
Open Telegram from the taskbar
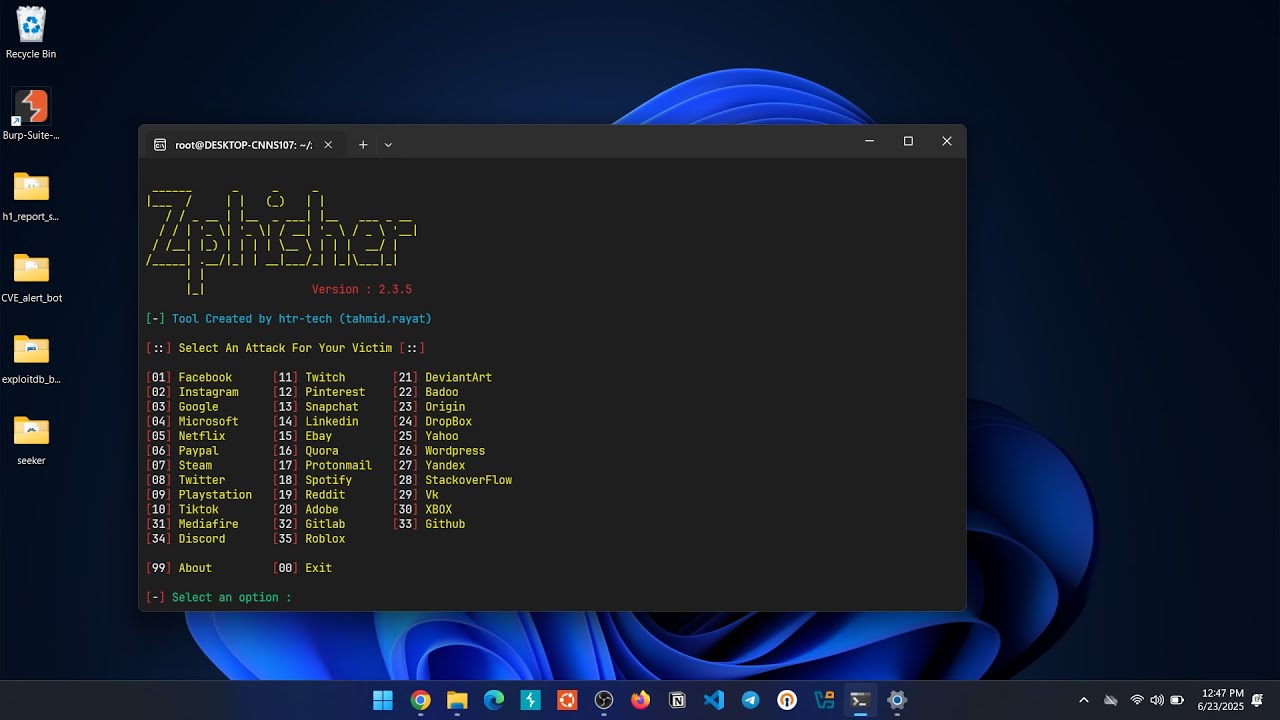(x=750, y=700)
